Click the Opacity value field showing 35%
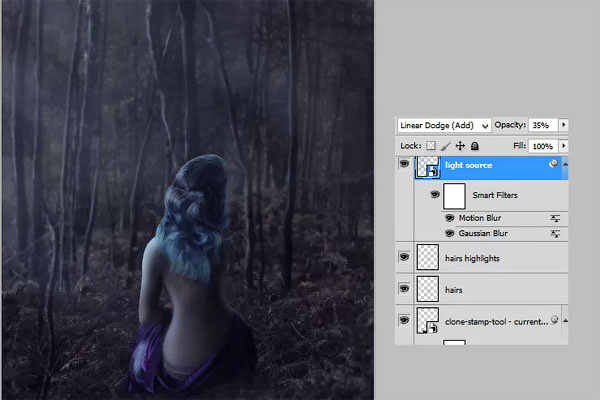The image size is (600, 400). pyautogui.click(x=543, y=125)
